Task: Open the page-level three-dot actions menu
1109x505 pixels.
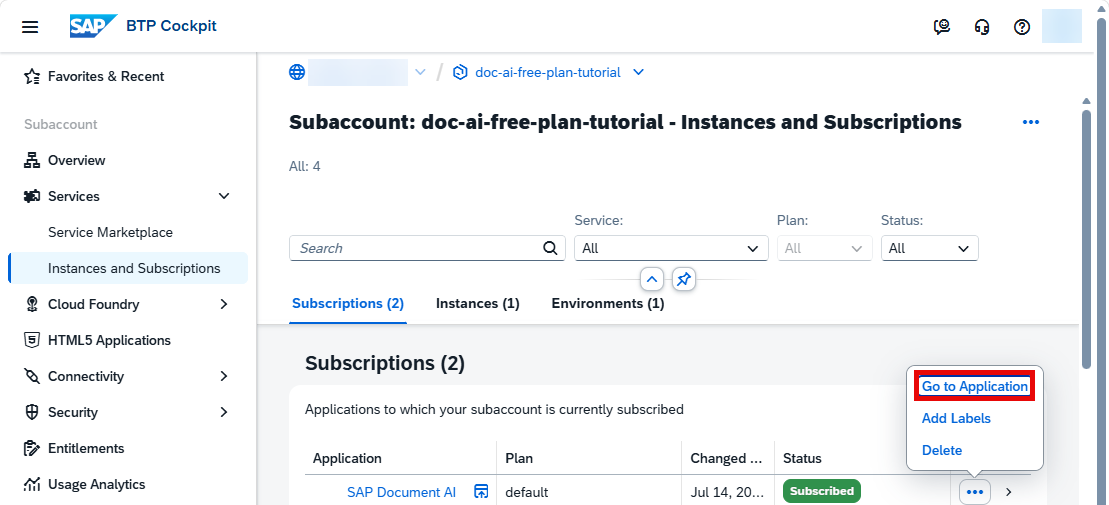Action: [1030, 122]
